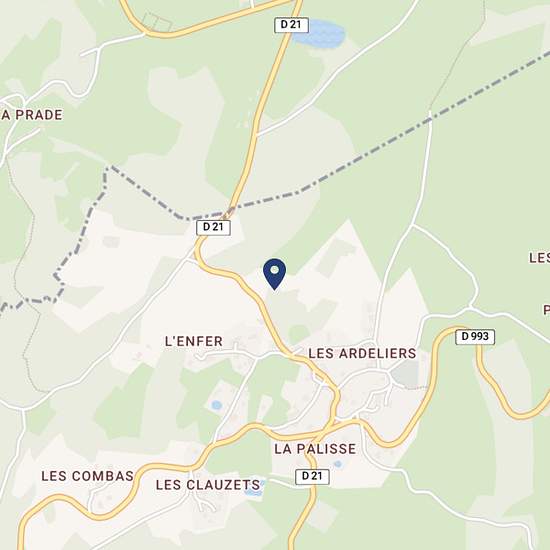Click the small blue pond south of L'Enfer
550x550 pixels.
pos(217,405)
